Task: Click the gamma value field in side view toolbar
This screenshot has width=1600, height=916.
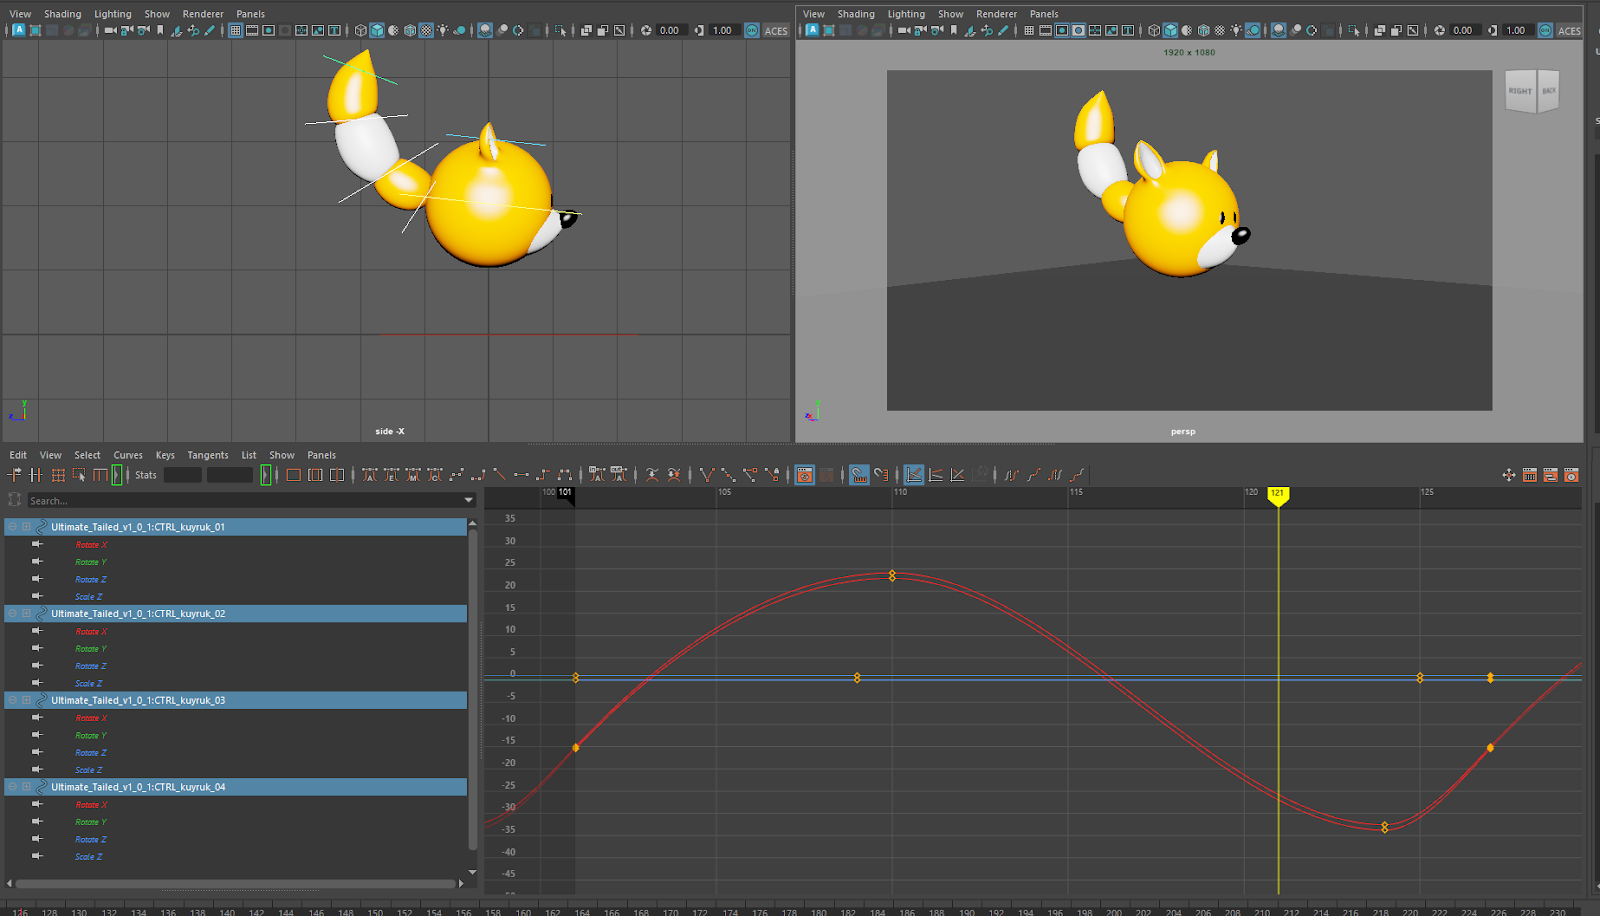Action: (x=723, y=30)
